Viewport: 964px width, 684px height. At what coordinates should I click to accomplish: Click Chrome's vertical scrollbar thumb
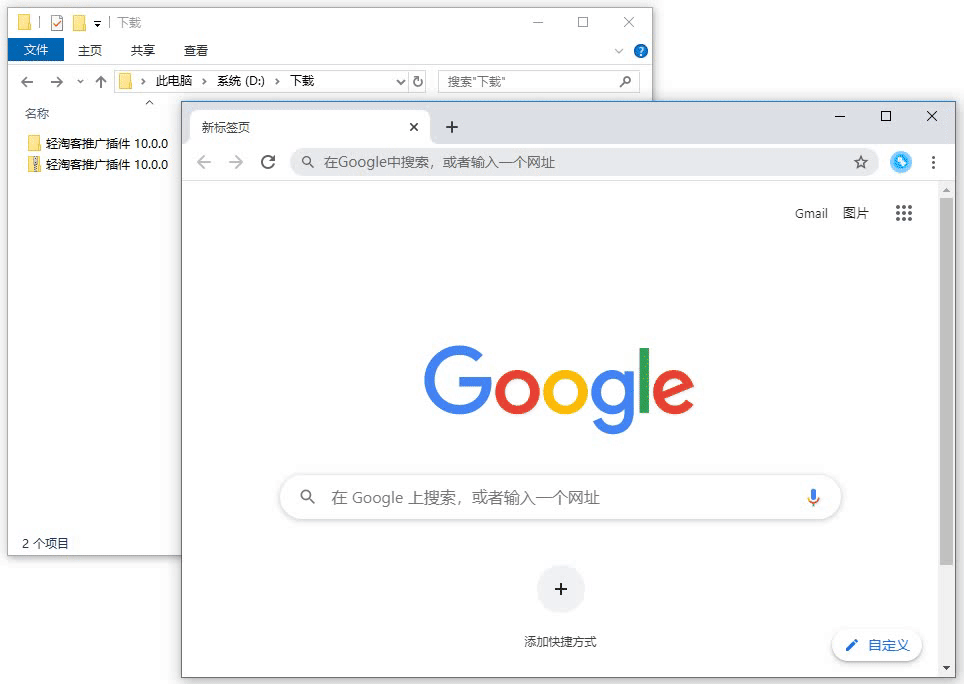pos(946,381)
